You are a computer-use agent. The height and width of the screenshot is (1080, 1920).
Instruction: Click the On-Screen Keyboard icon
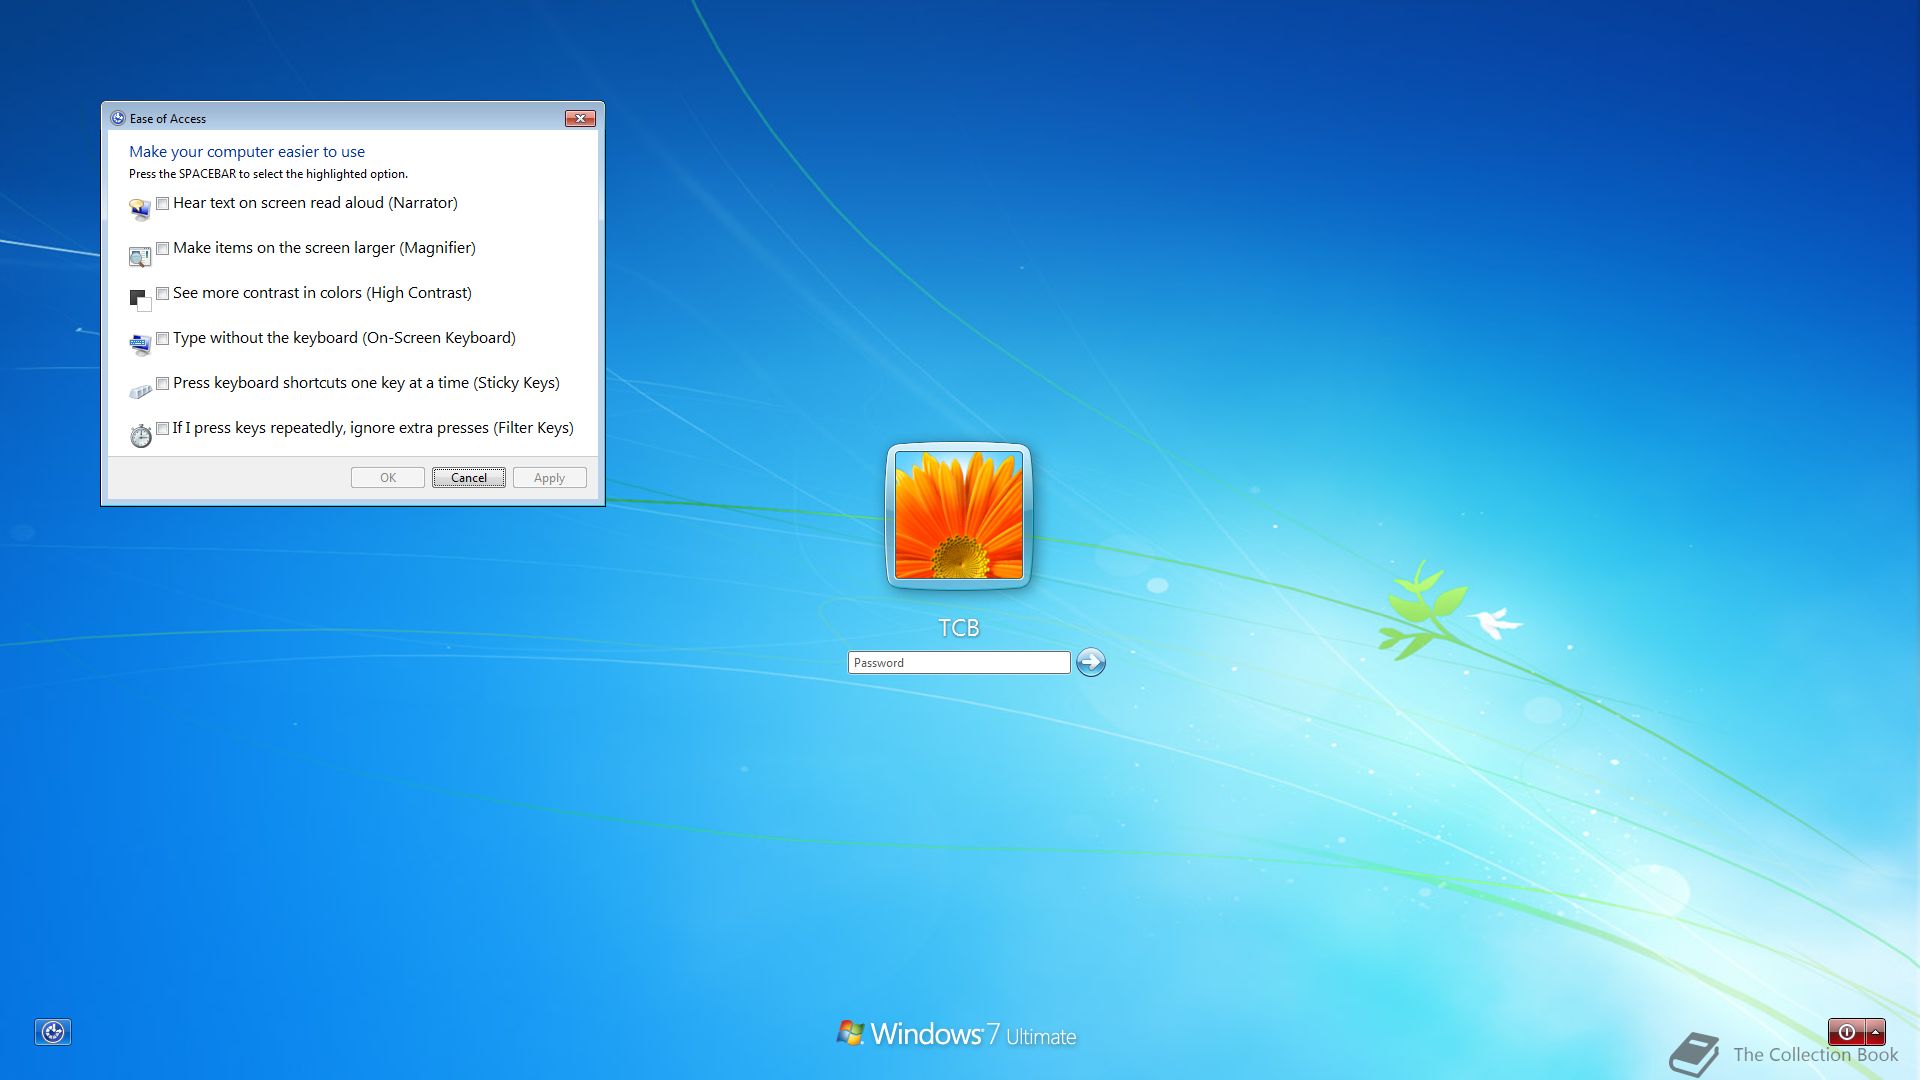pyautogui.click(x=140, y=345)
